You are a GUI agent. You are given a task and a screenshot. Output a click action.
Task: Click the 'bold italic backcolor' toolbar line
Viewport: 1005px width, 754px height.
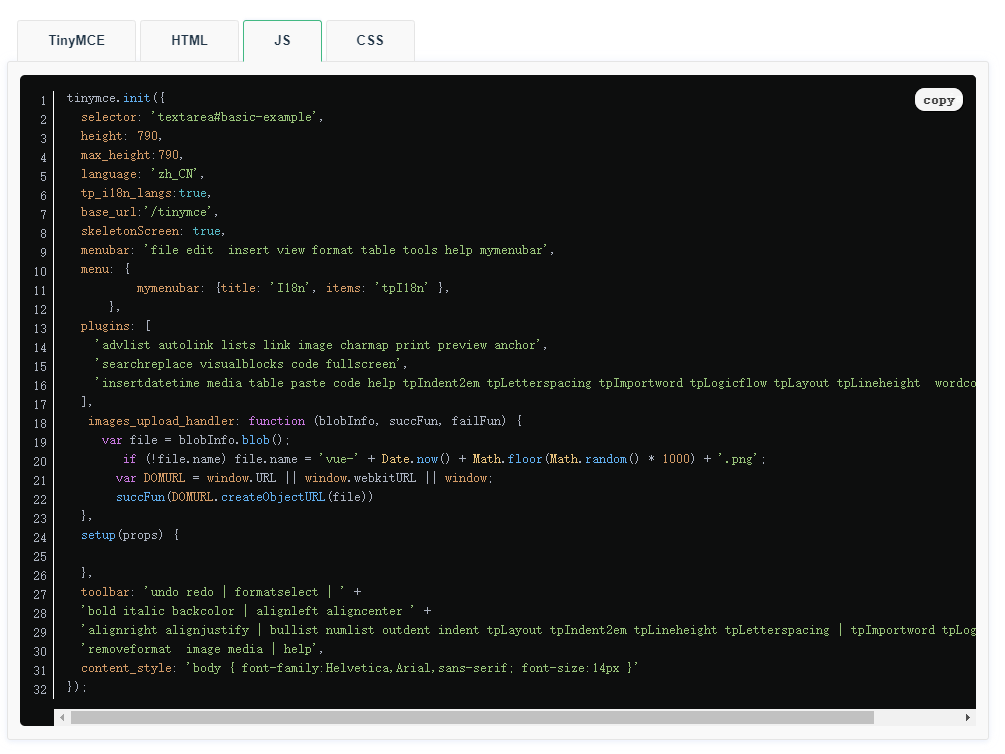click(x=256, y=611)
